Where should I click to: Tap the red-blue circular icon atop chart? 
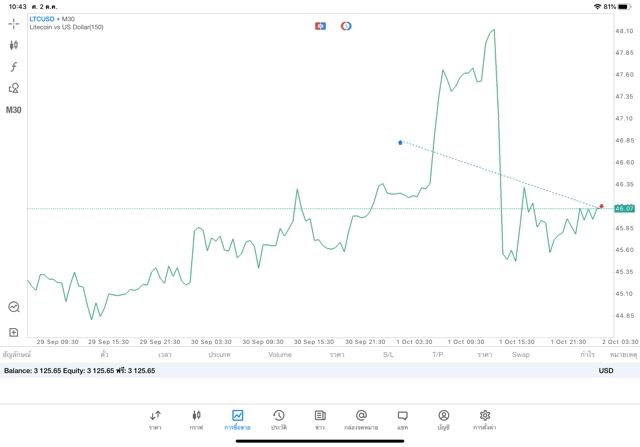[x=346, y=25]
